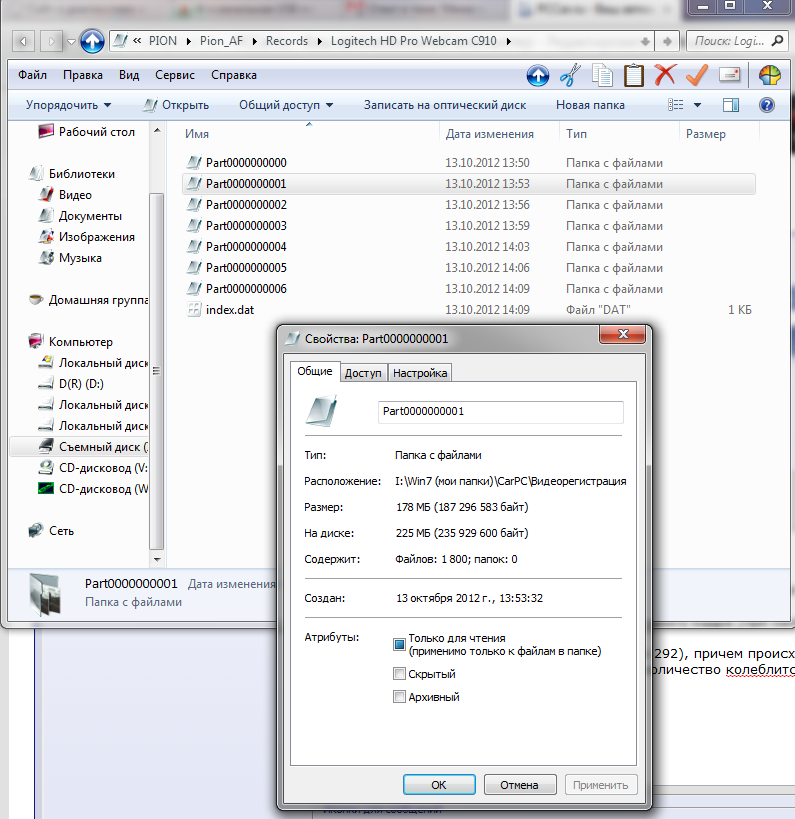Screen dimensions: 795x819
Task: Enable the 'Скрытый' checkbox
Action: [399, 674]
